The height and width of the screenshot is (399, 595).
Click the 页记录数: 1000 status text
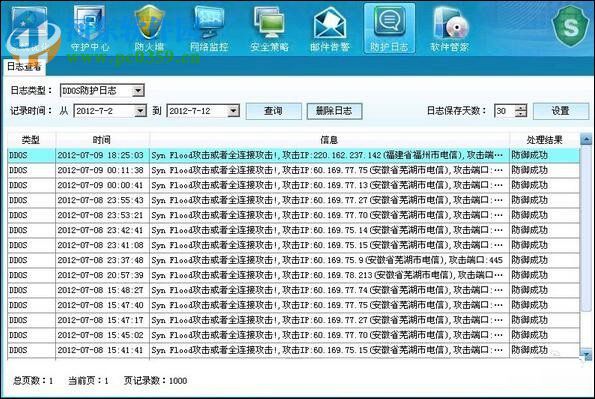155,380
